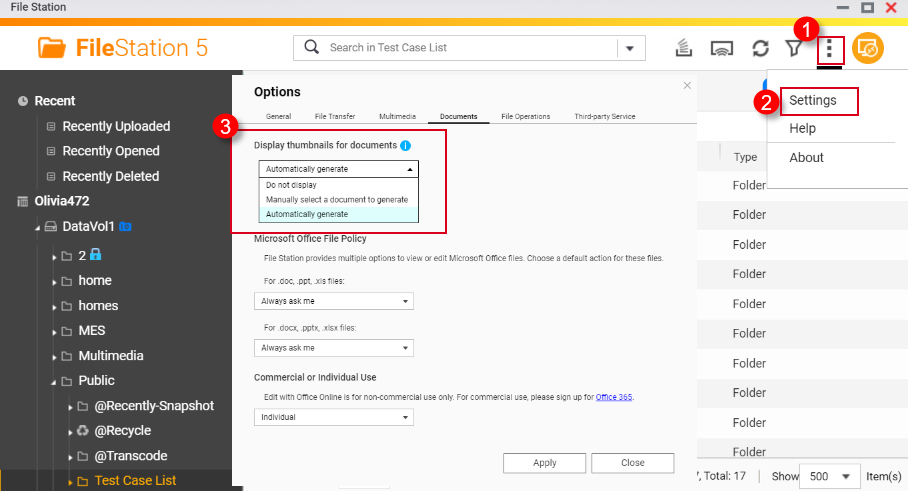Close the Options dialog with X
908x491 pixels.
point(687,86)
